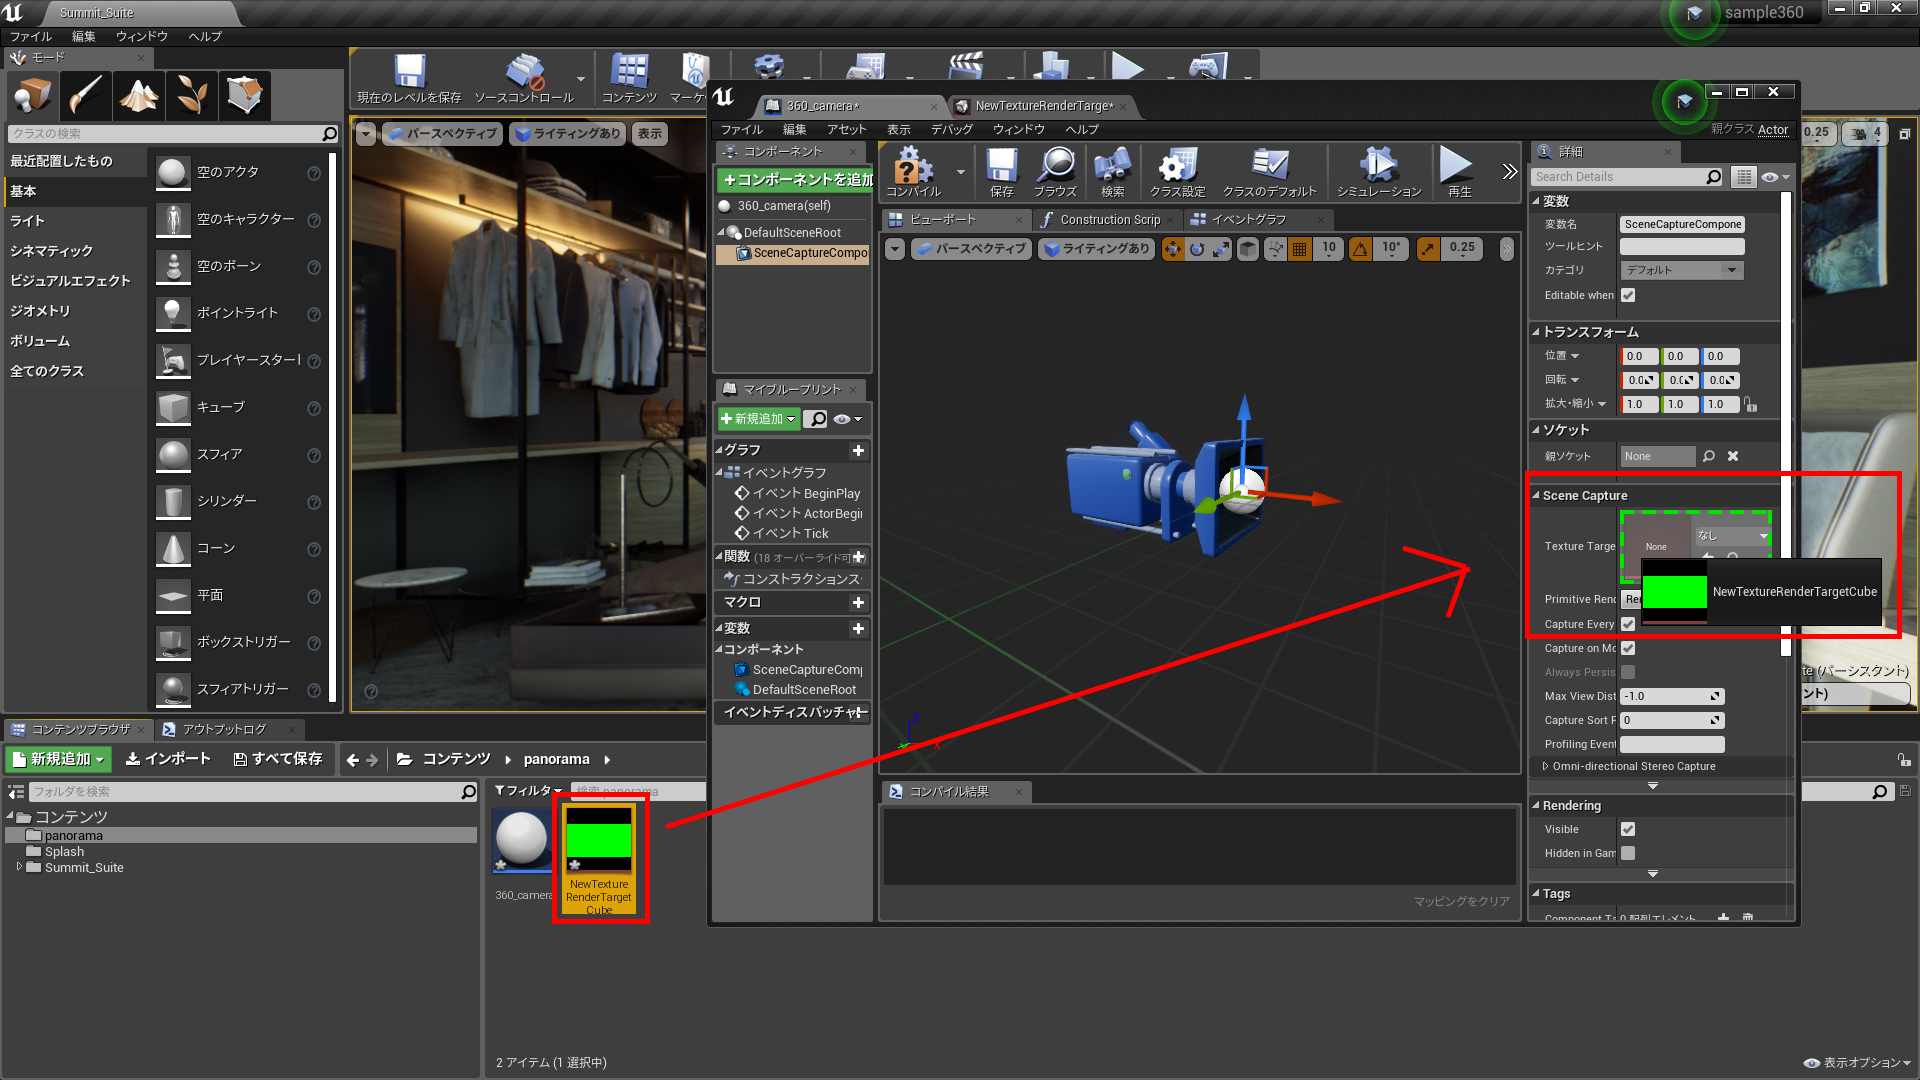Click マッピングをクリア in compile results
This screenshot has height=1080, width=1920.
(1461, 901)
